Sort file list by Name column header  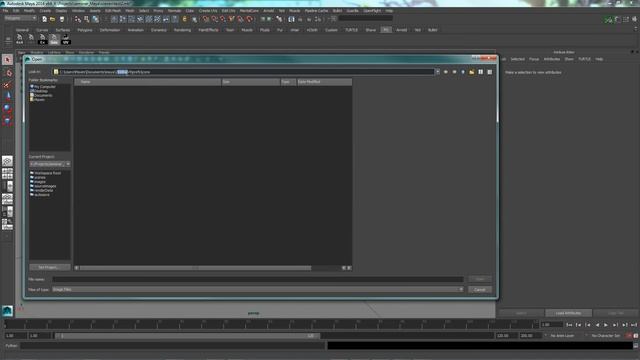[x=147, y=82]
